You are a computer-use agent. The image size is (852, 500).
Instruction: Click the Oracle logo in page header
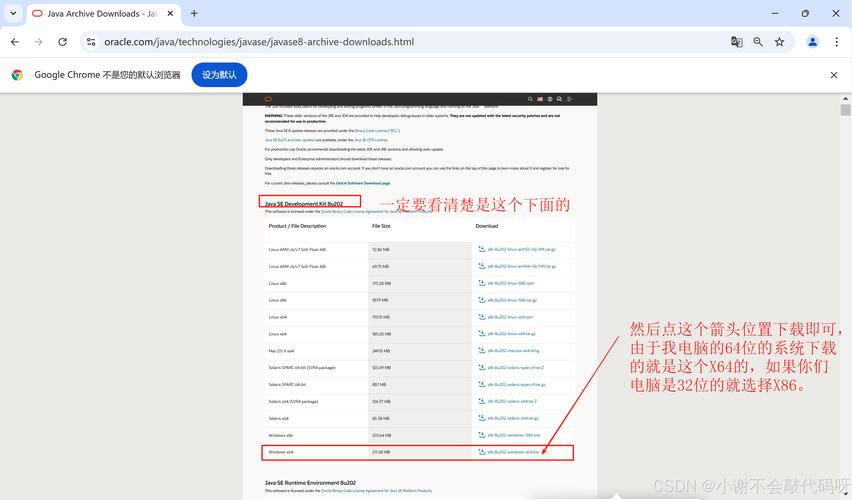point(268,99)
